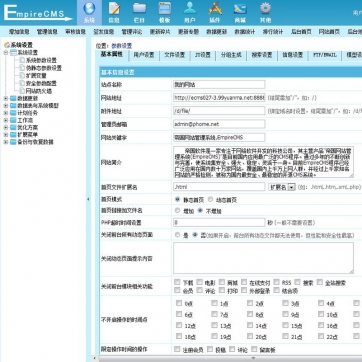
Task: Check the 22点 time checkbox
Action: (321, 336)
